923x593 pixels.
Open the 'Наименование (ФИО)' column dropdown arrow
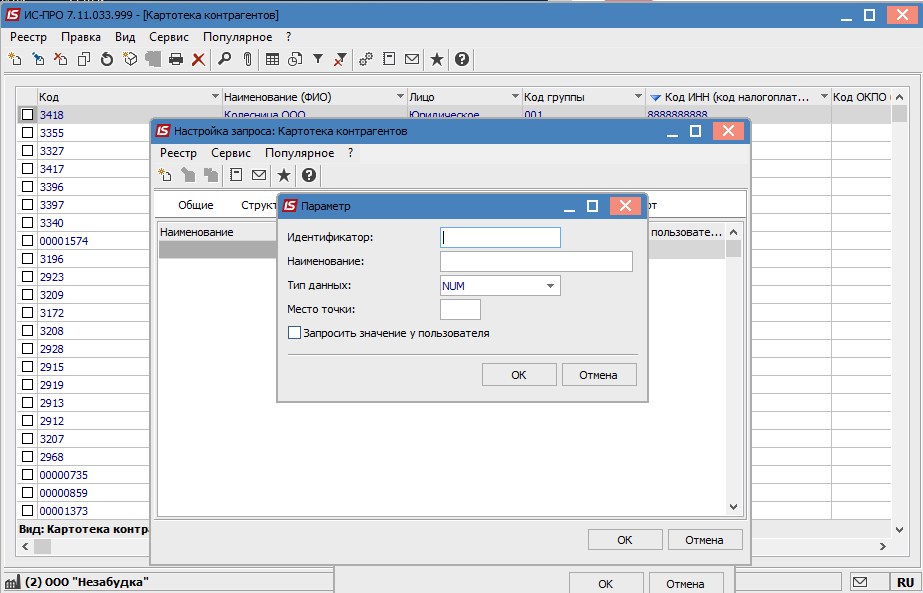(400, 97)
